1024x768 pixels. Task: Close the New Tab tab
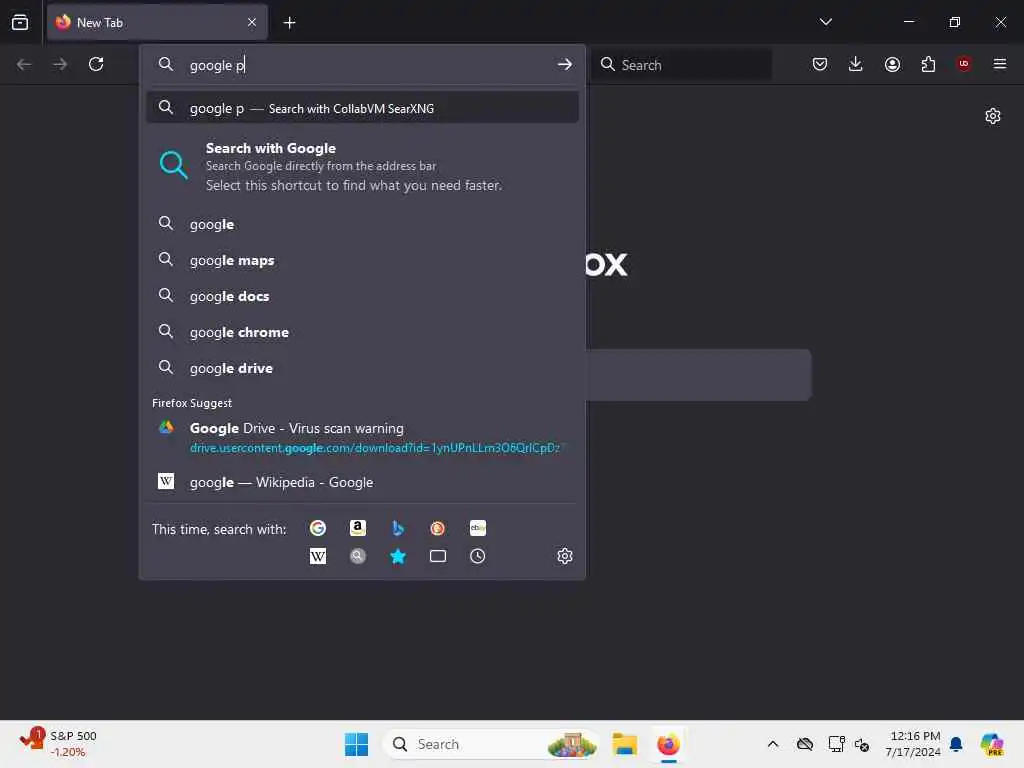[x=252, y=22]
